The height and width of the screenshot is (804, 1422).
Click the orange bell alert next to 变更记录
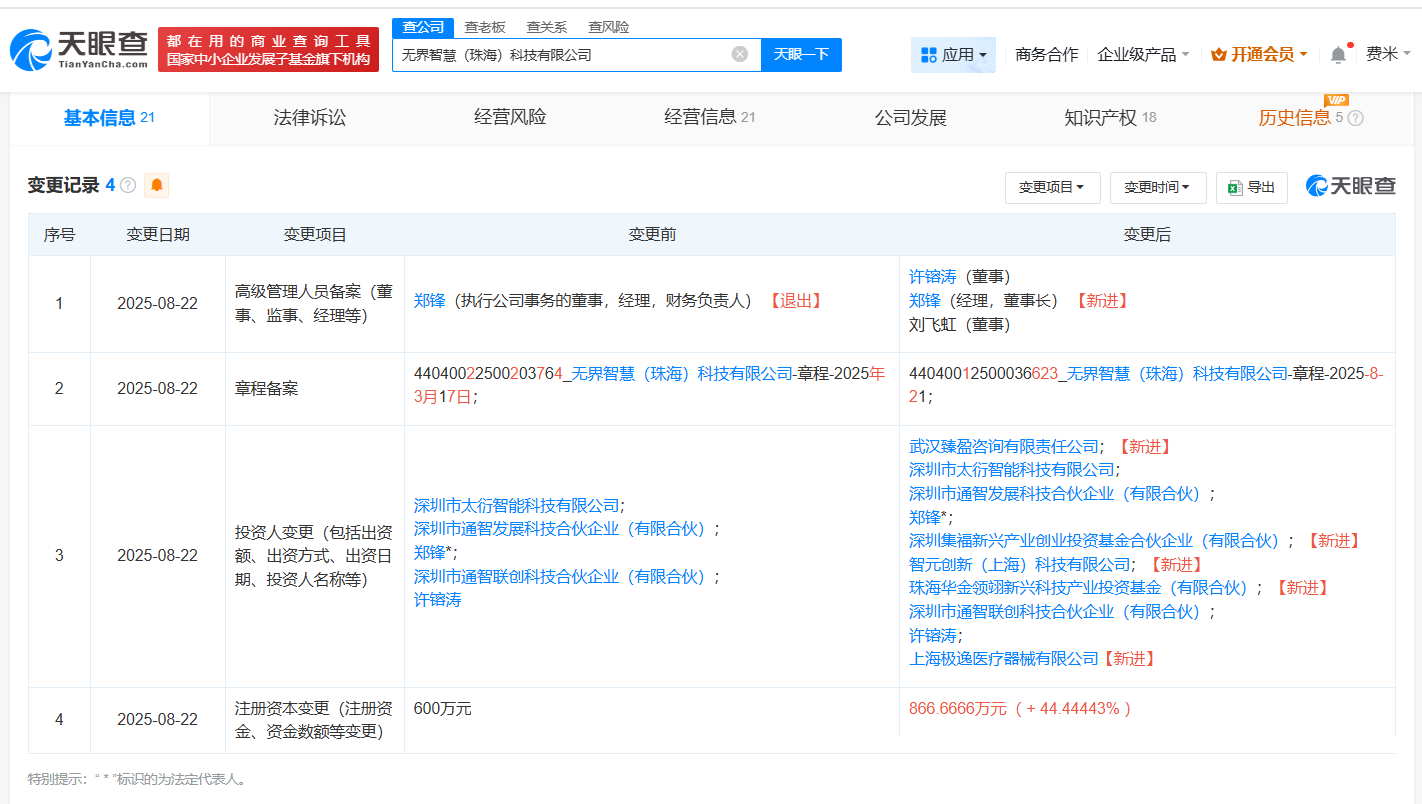click(157, 185)
